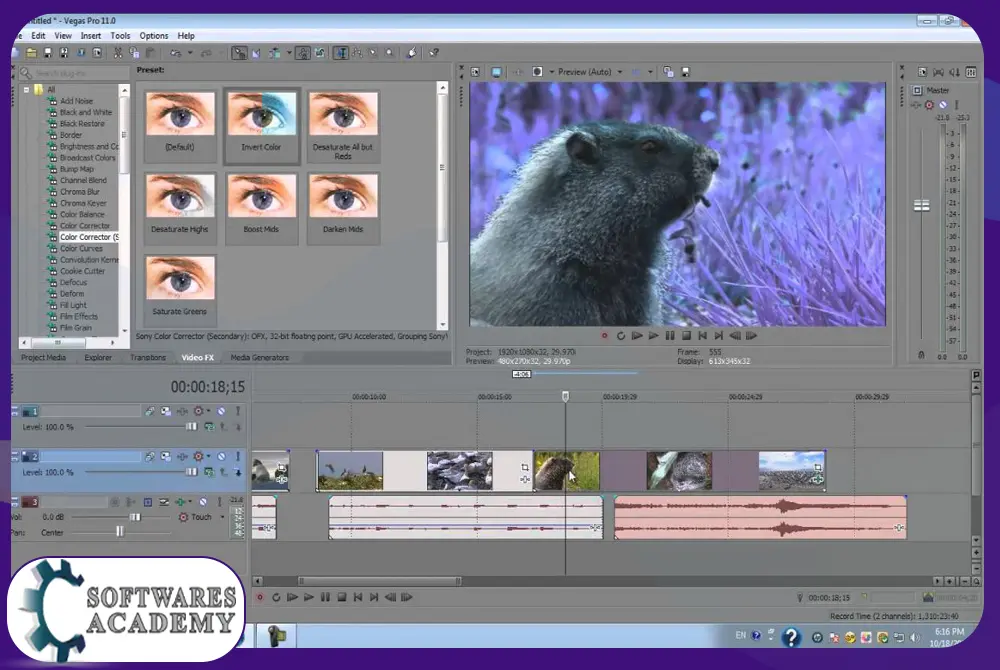Click the timeline zoom magnifier in corner
This screenshot has width=1000, height=670.
coord(976,581)
